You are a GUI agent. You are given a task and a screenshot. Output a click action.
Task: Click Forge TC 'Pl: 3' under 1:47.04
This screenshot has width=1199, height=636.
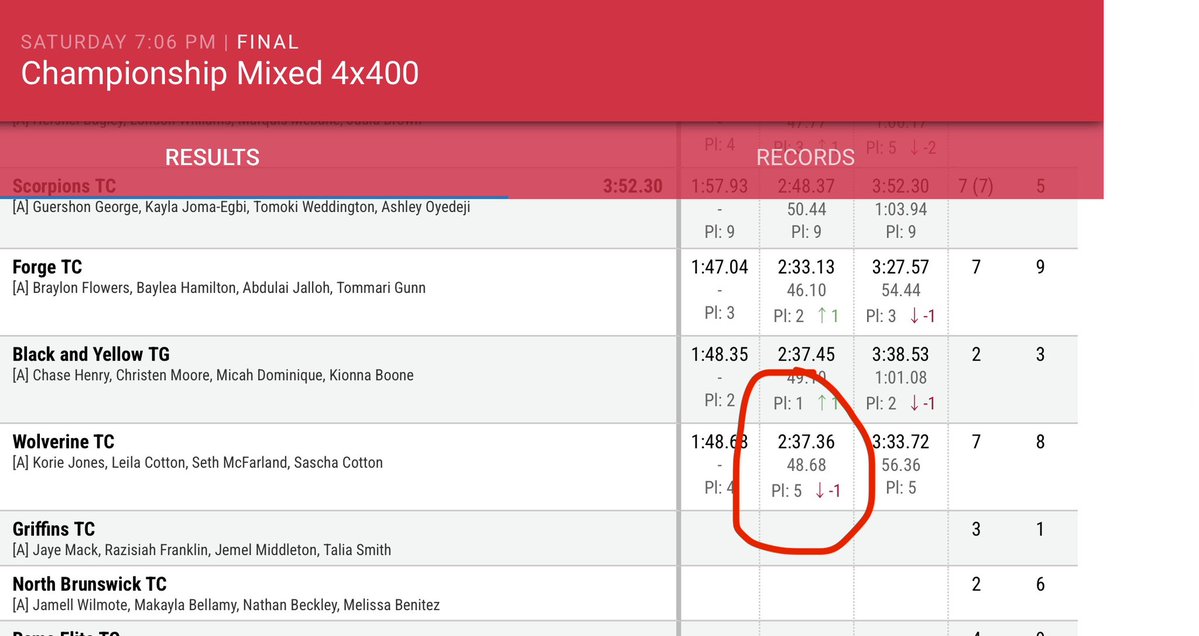tap(720, 313)
